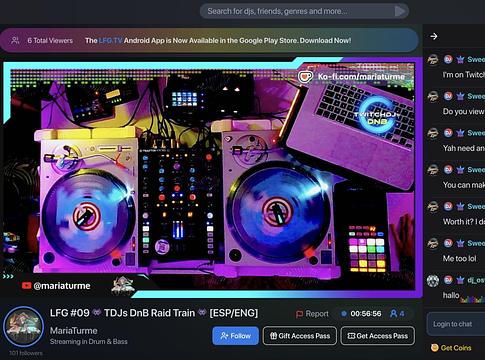Viewport: 485px width, 360px height.
Task: Open MariaTurme's profile avatar
Action: click(x=23, y=327)
